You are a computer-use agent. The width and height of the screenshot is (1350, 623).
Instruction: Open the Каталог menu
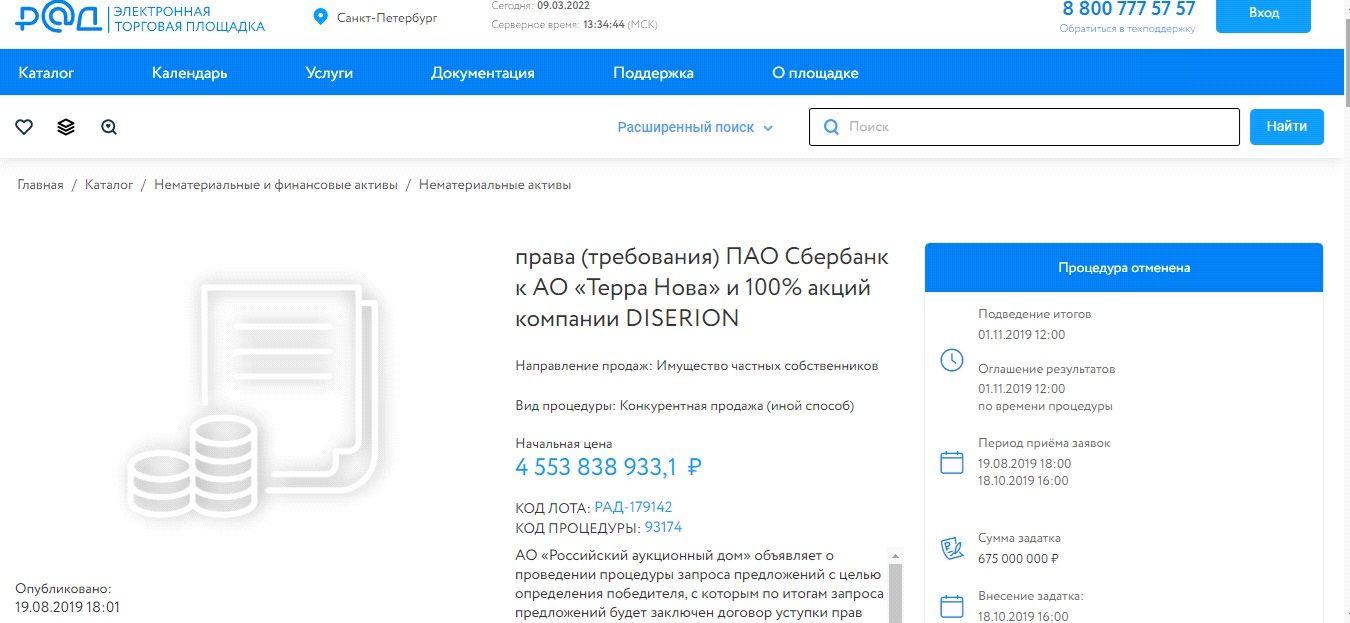(46, 73)
